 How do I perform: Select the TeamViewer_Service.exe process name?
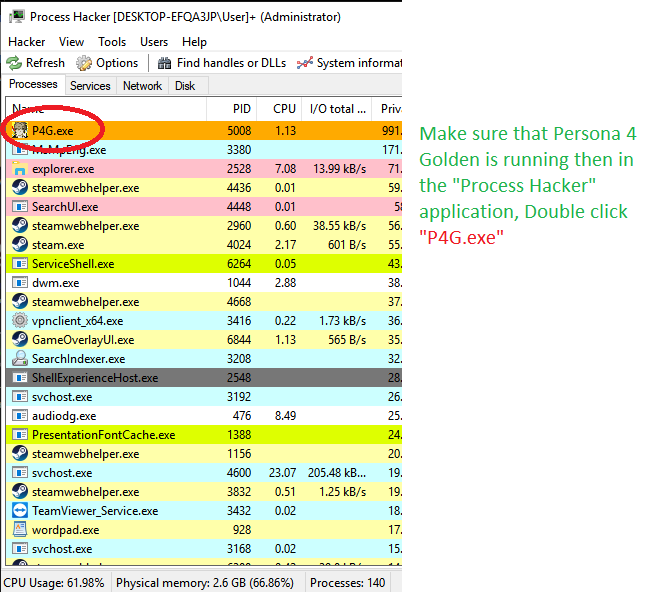pyautogui.click(x=95, y=511)
